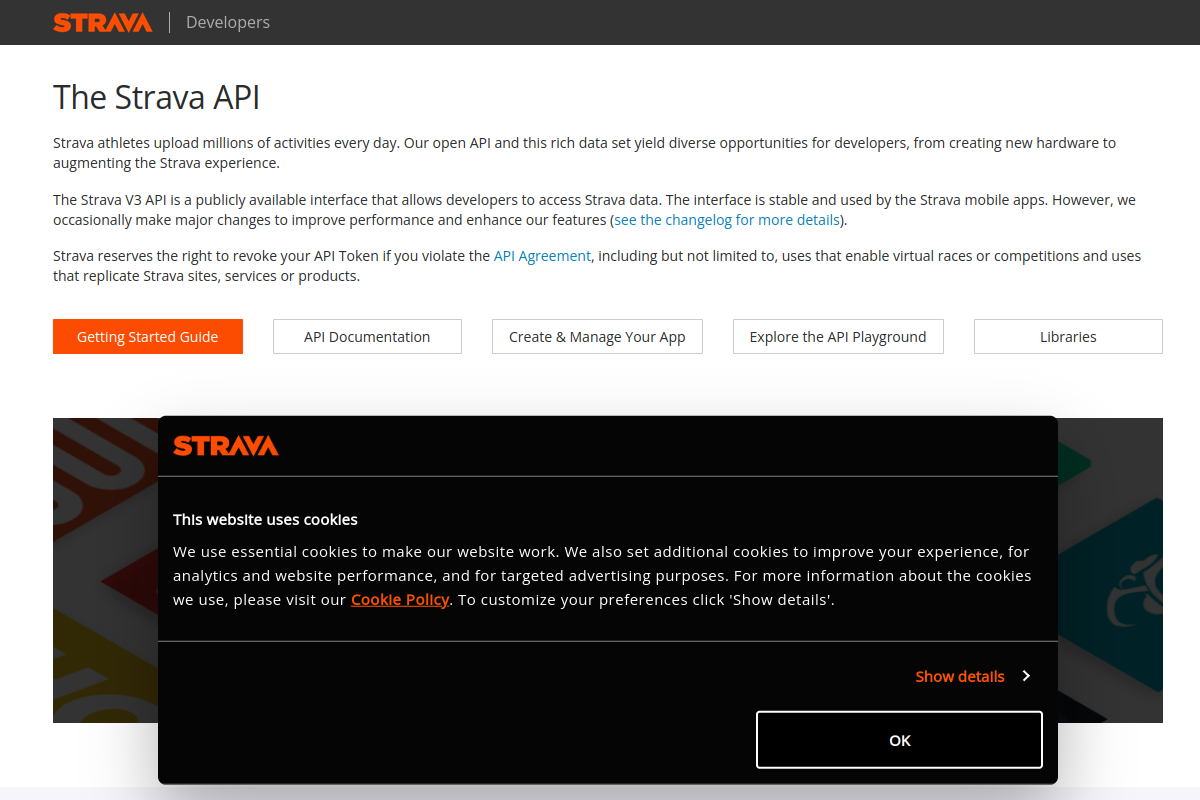The width and height of the screenshot is (1200, 800).
Task: Explore the API Playground
Action: [838, 337]
